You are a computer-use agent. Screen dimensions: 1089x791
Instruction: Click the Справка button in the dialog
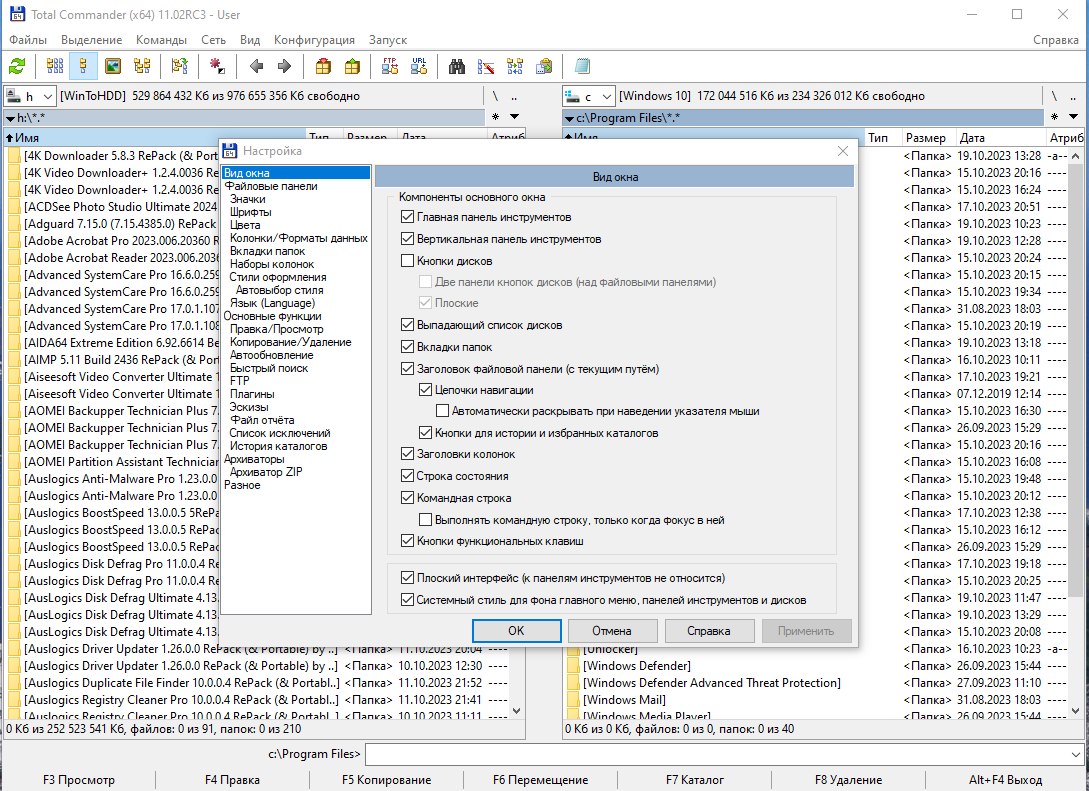pyautogui.click(x=708, y=631)
